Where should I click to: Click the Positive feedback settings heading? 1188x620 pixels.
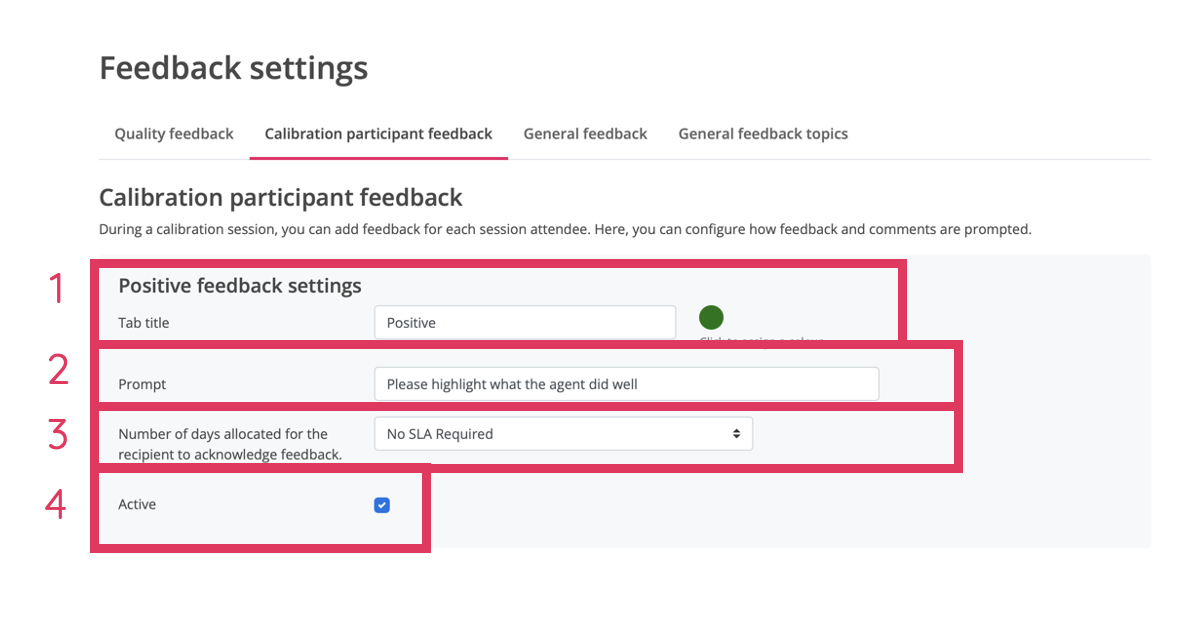(240, 286)
